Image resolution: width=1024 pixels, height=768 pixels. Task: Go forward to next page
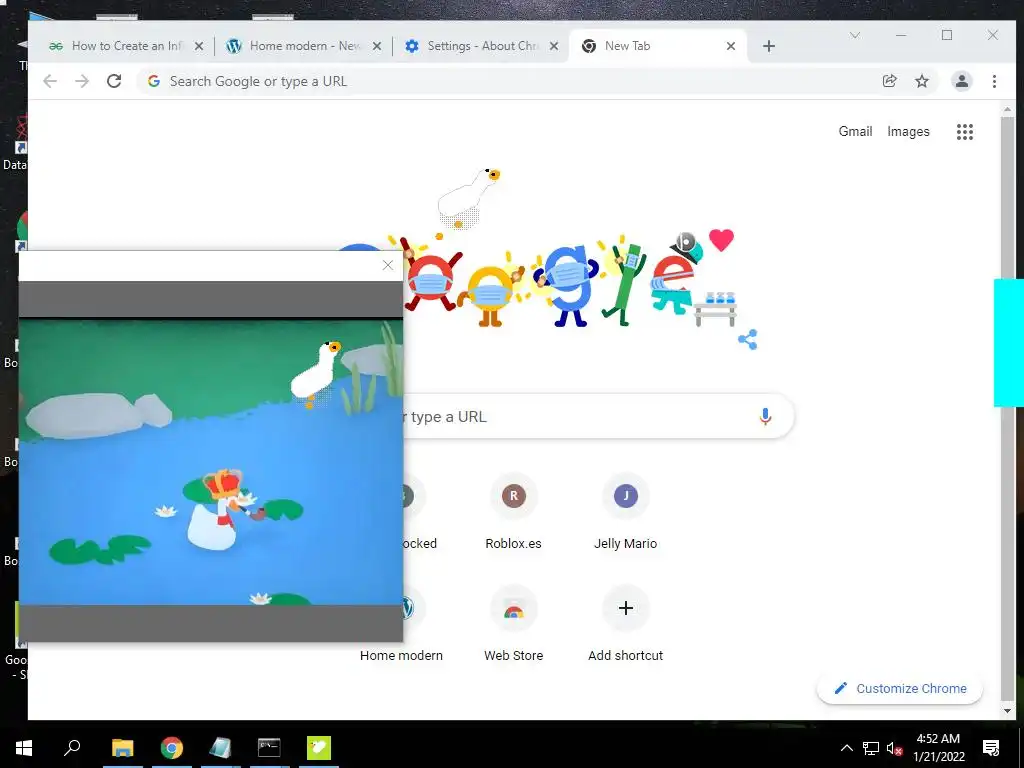(82, 81)
